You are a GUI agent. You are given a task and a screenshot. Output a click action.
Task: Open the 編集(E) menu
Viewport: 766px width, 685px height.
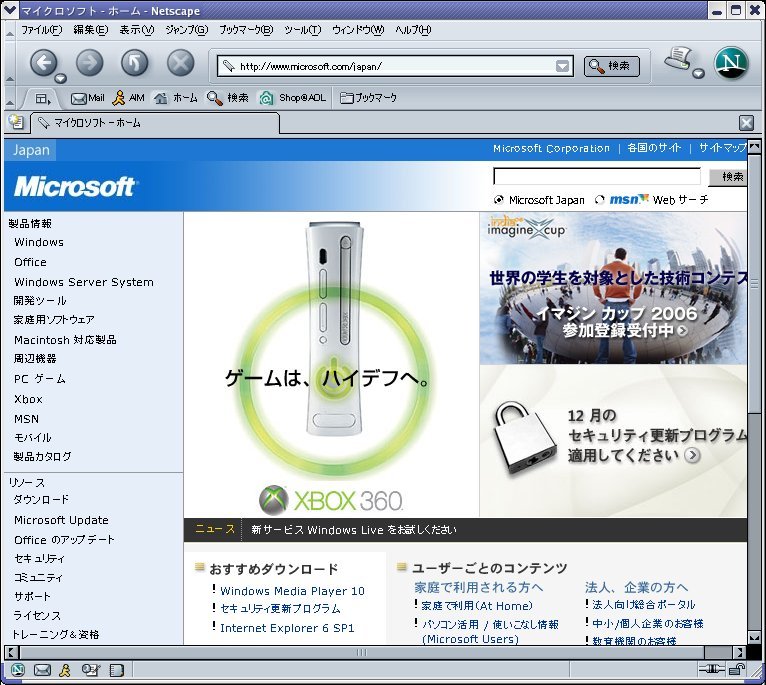pyautogui.click(x=91, y=30)
